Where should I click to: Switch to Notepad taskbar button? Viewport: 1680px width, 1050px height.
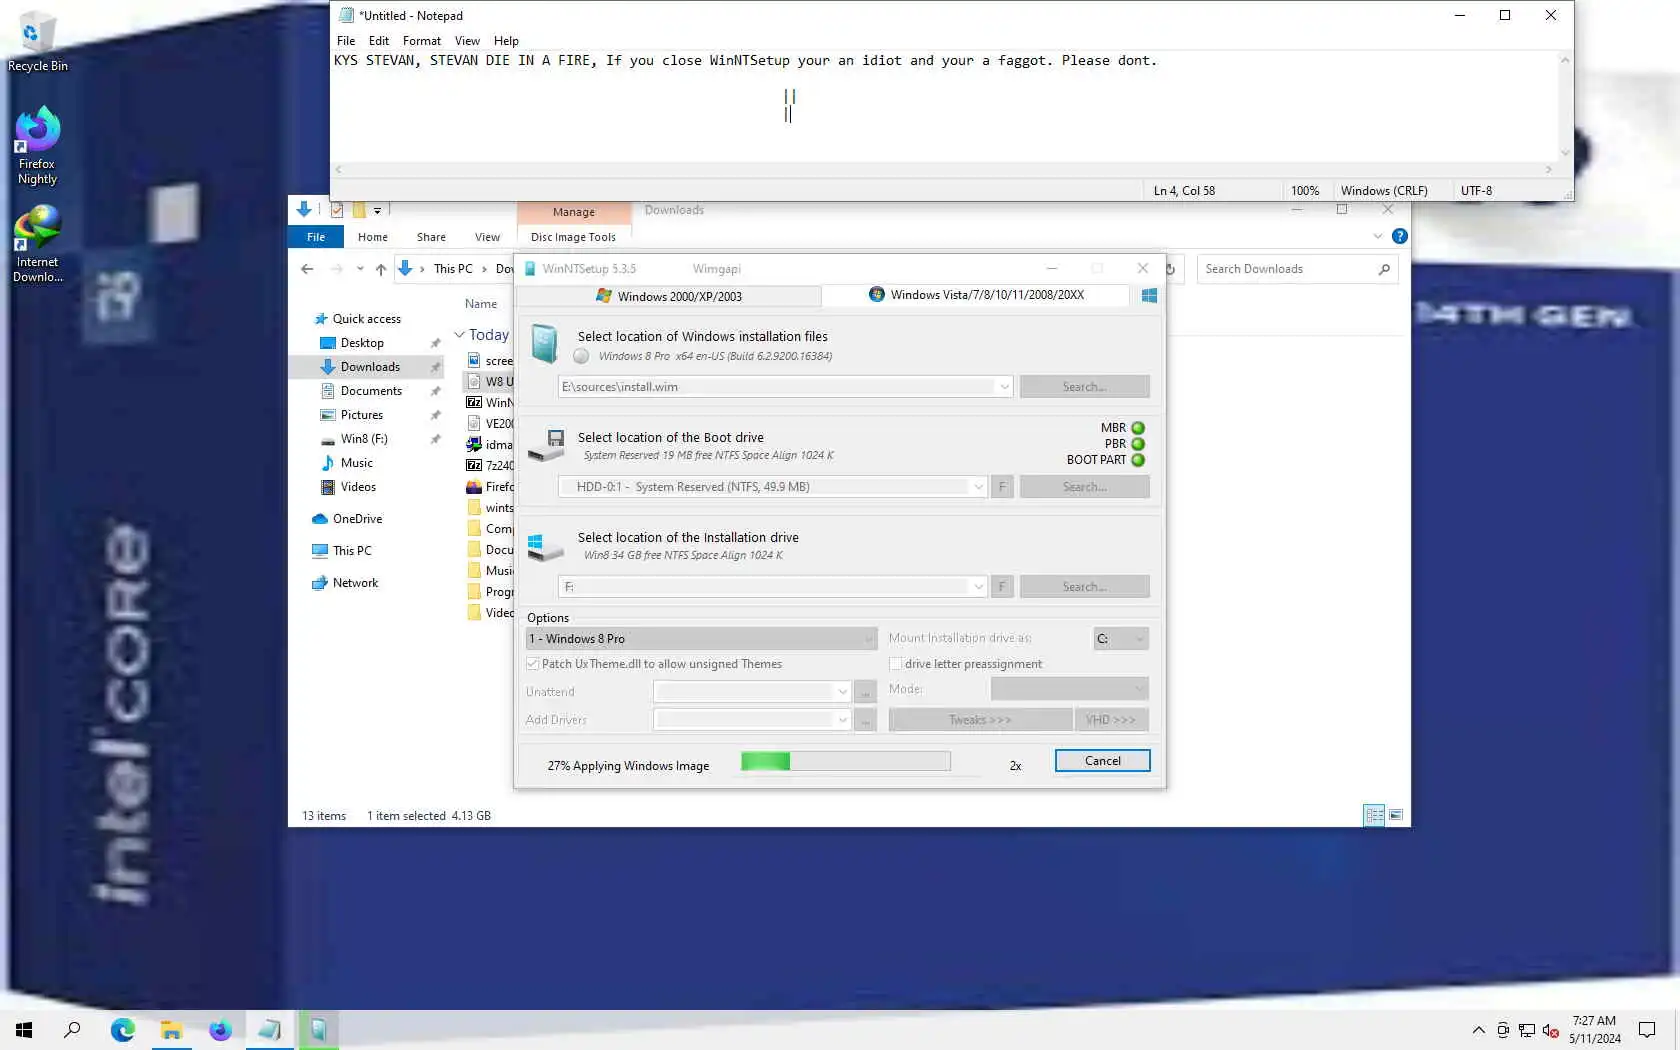[x=269, y=1030]
